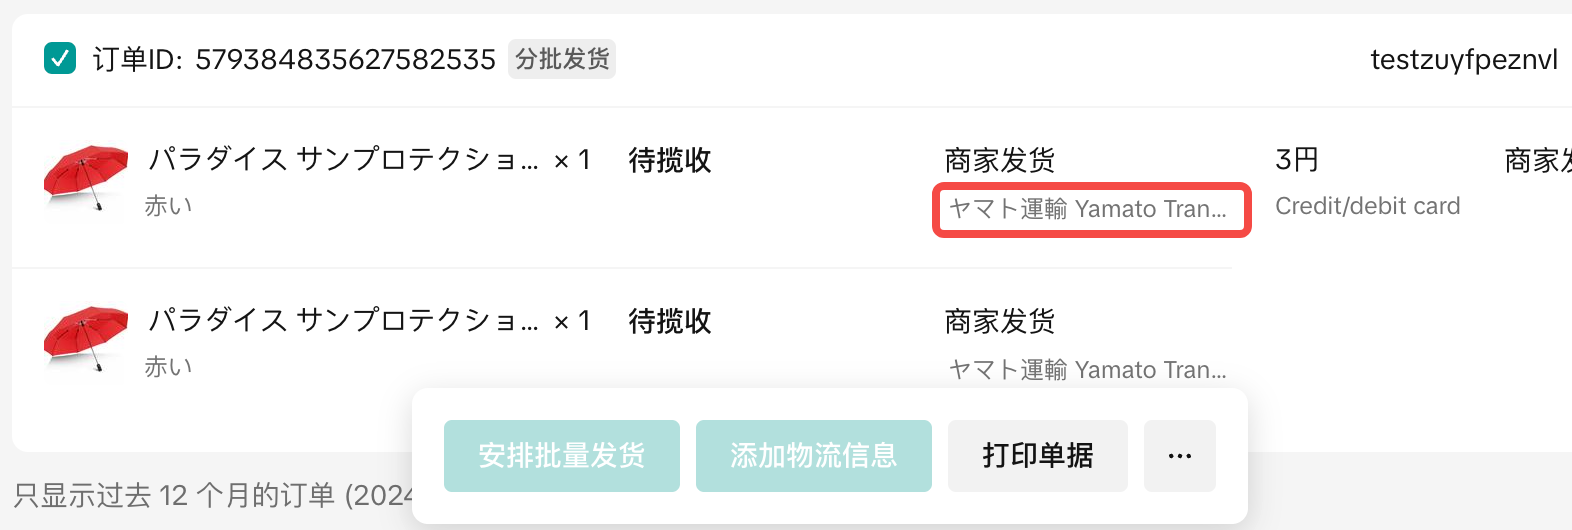Click the second item's 待揽收 status

(x=670, y=321)
